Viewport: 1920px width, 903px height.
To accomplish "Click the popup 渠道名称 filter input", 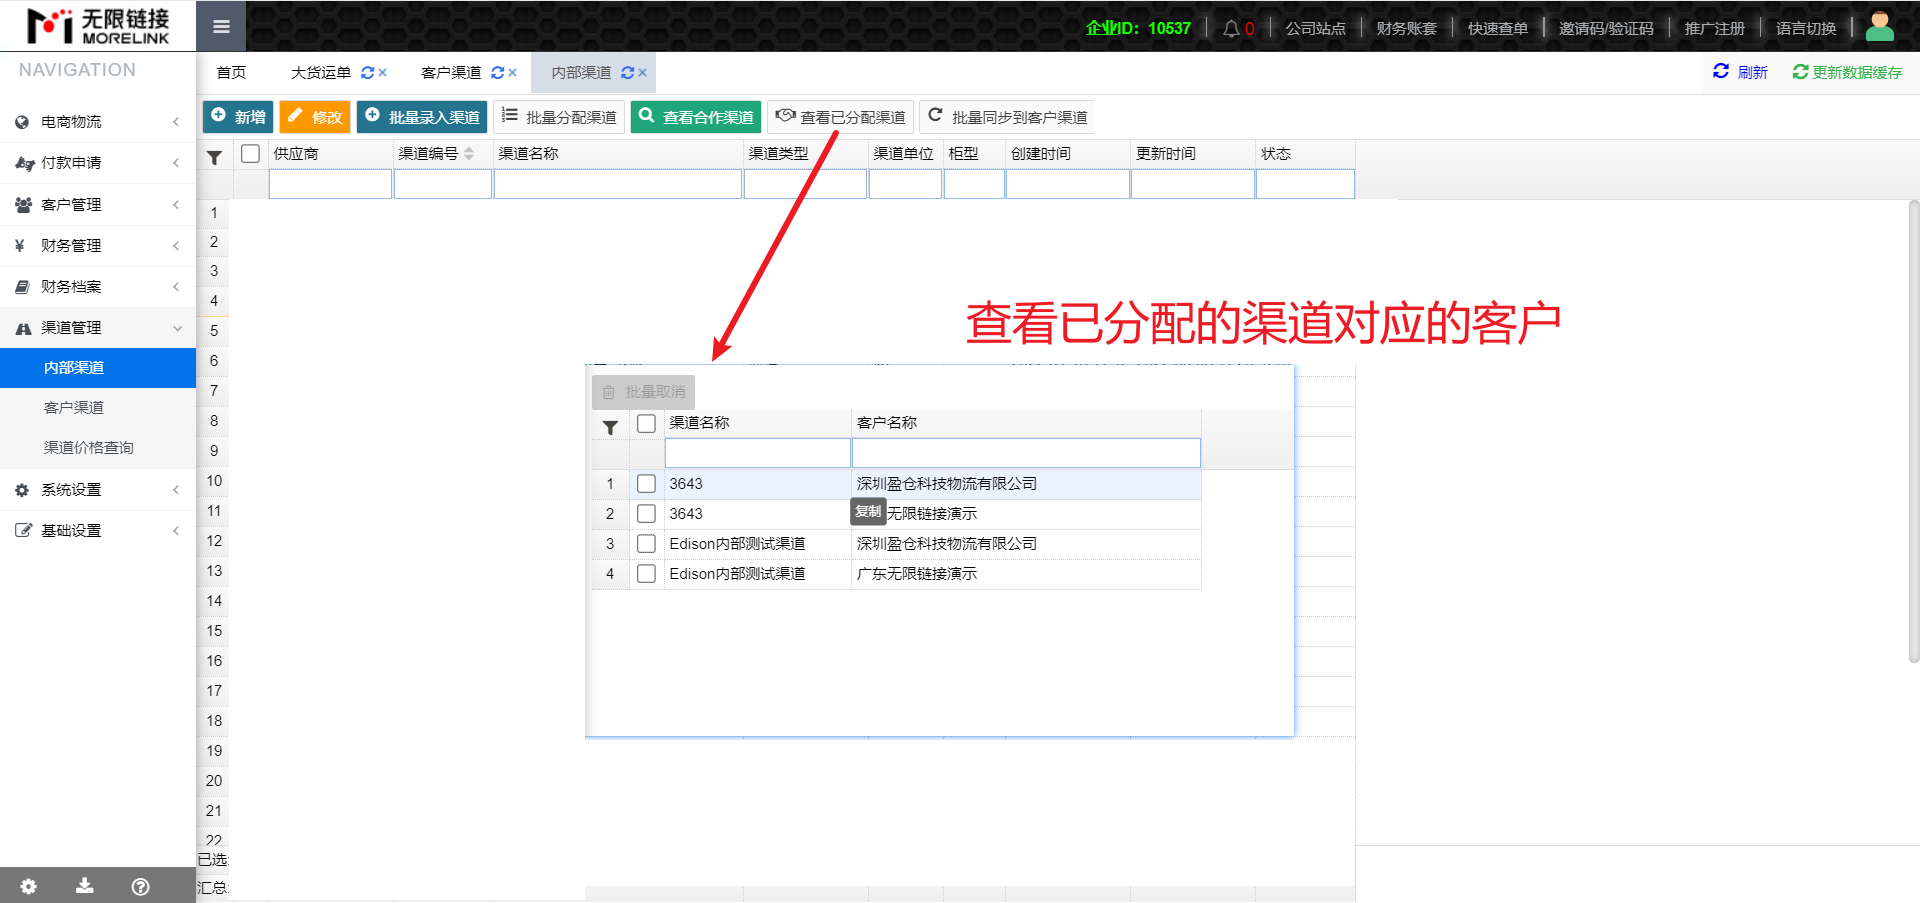I will [x=758, y=453].
